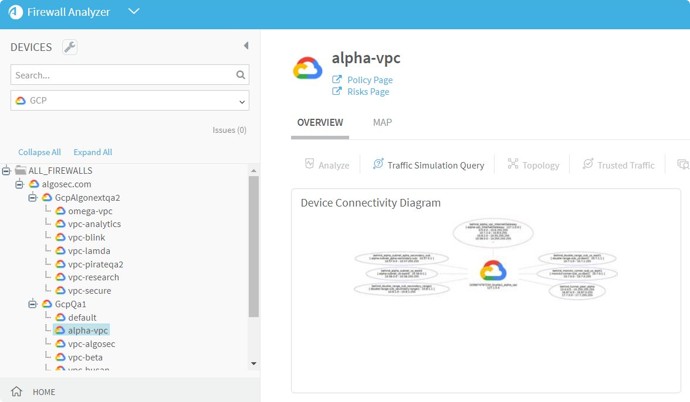Image resolution: width=690 pixels, height=402 pixels.
Task: Click the wrench icon beside DEVICES
Action: point(69,47)
